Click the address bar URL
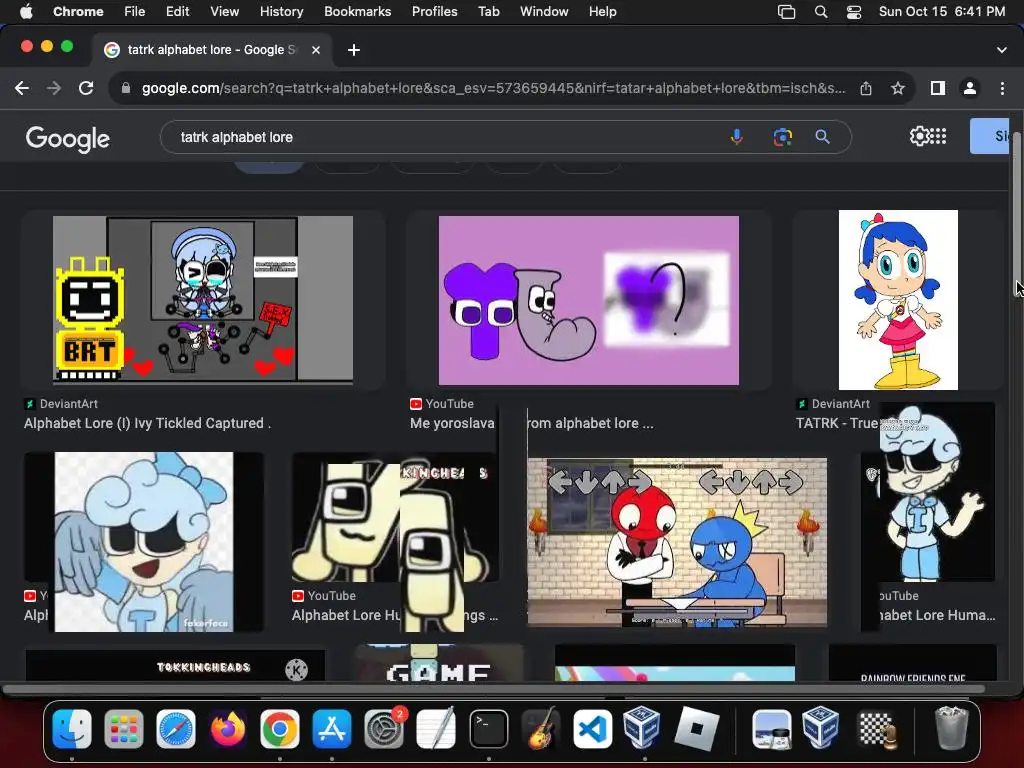The width and height of the screenshot is (1024, 768). coord(493,88)
